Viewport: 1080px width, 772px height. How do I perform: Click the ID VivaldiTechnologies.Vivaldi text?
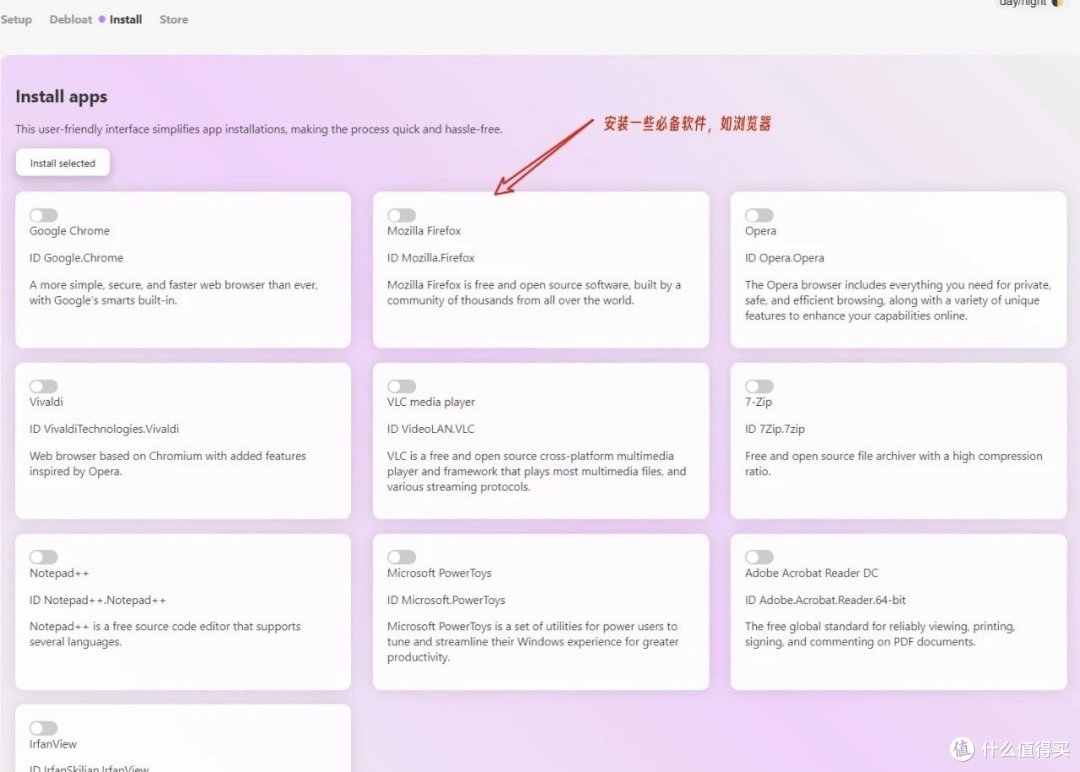click(104, 428)
